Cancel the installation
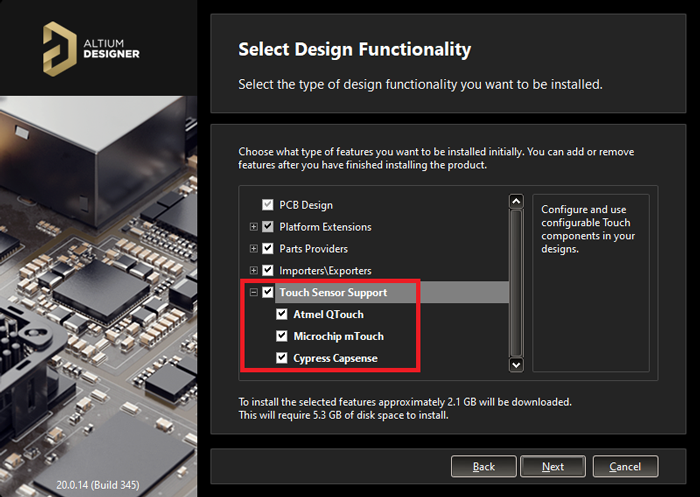 pos(625,467)
